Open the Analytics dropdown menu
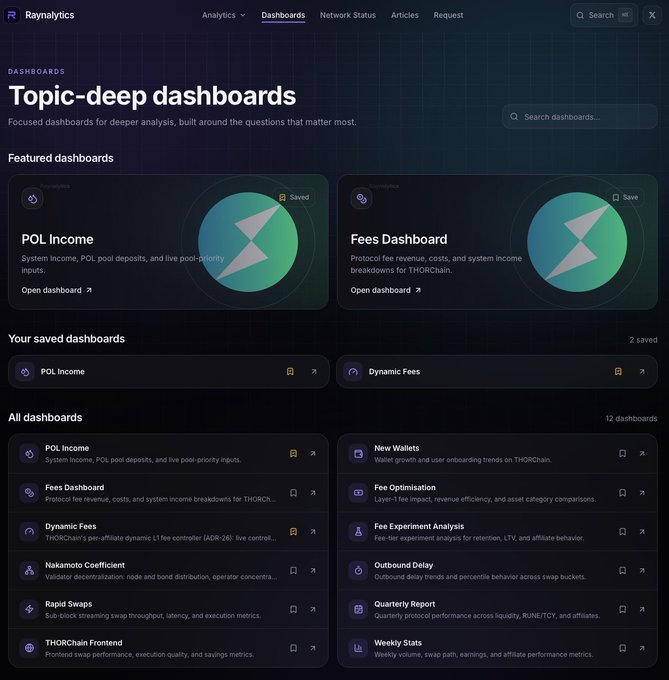The height and width of the screenshot is (680, 669). 223,15
